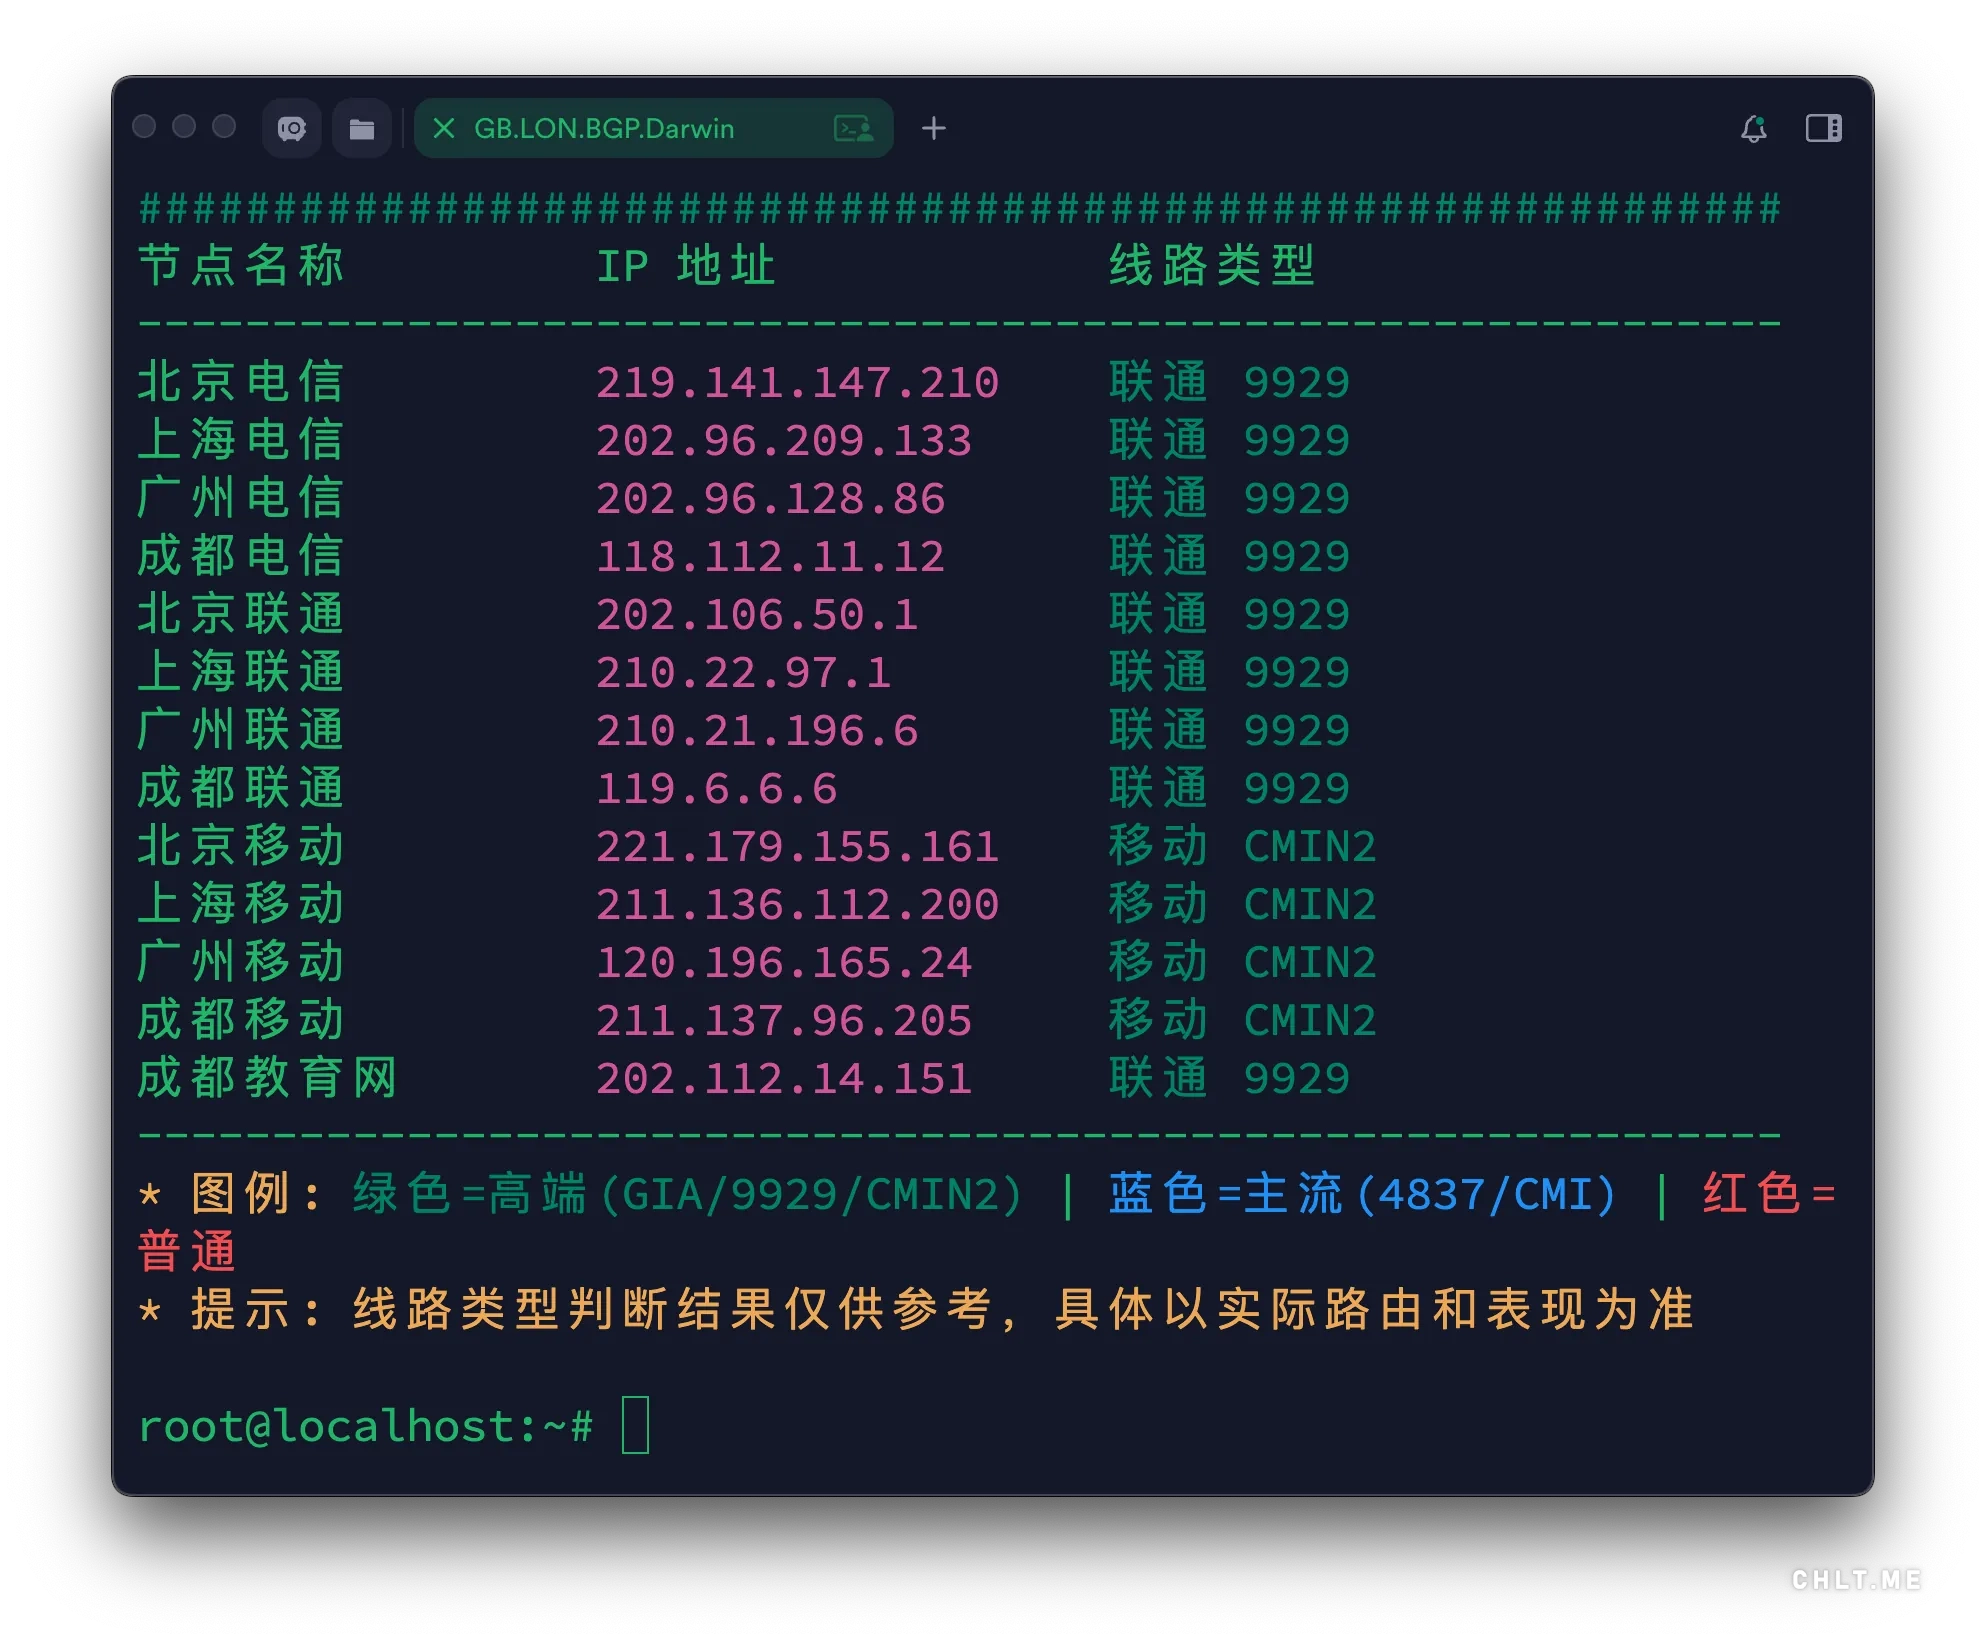Click the IP 地址 column header
This screenshot has width=1986, height=1644.
685,266
